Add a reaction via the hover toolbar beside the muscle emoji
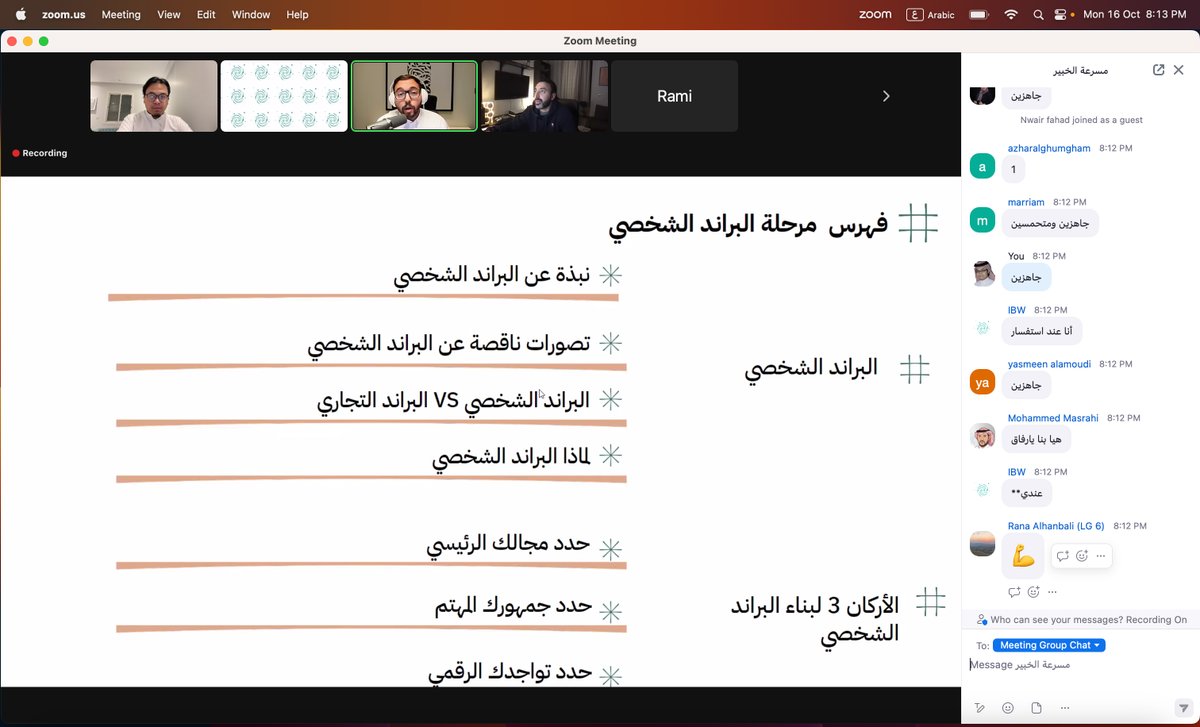Screen dimensions: 1200x727 point(1082,556)
